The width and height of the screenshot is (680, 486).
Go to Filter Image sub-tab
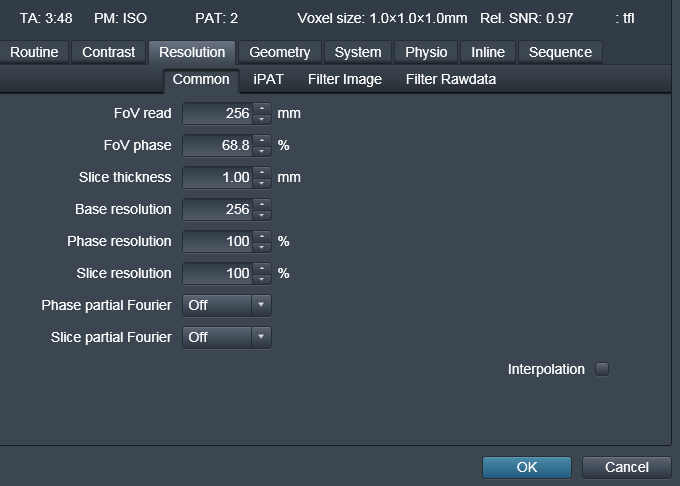click(x=344, y=79)
